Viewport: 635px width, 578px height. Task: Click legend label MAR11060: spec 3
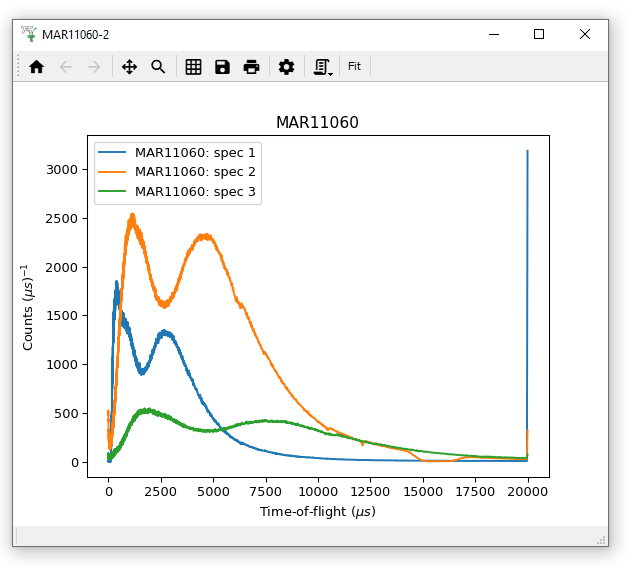[x=195, y=191]
